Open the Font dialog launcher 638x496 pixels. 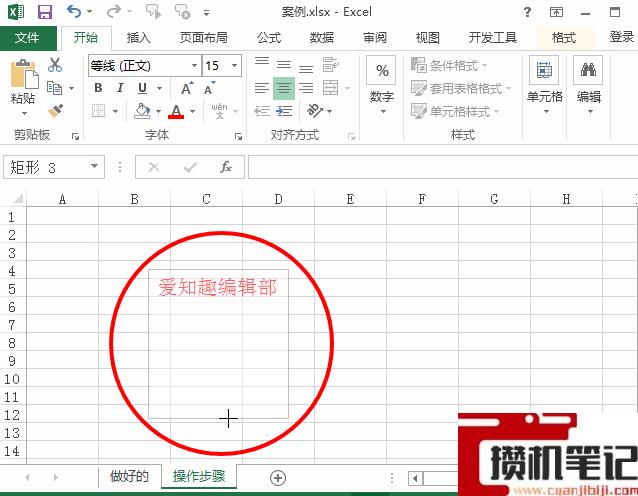coord(238,137)
